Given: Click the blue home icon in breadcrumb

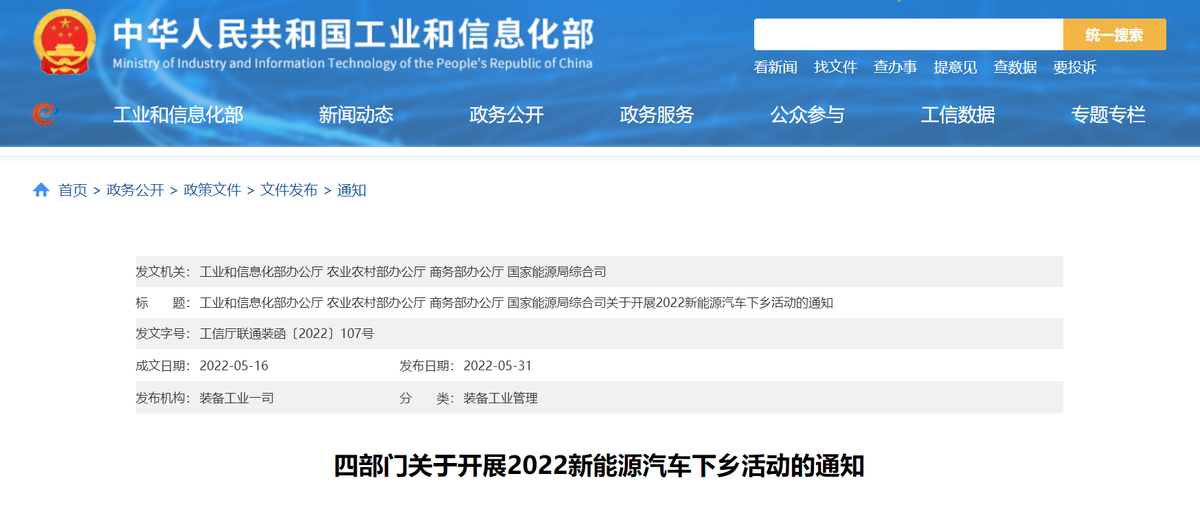Looking at the screenshot, I should 41,190.
